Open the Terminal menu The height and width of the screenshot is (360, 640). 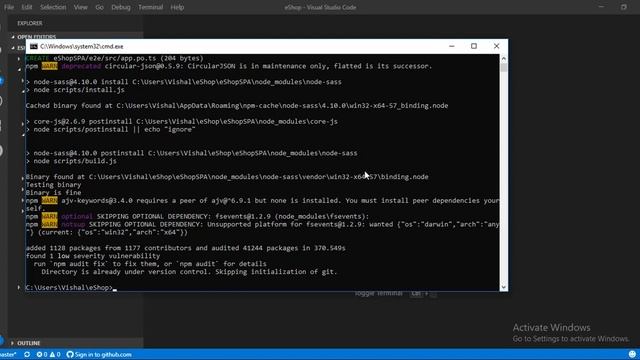click(x=150, y=7)
